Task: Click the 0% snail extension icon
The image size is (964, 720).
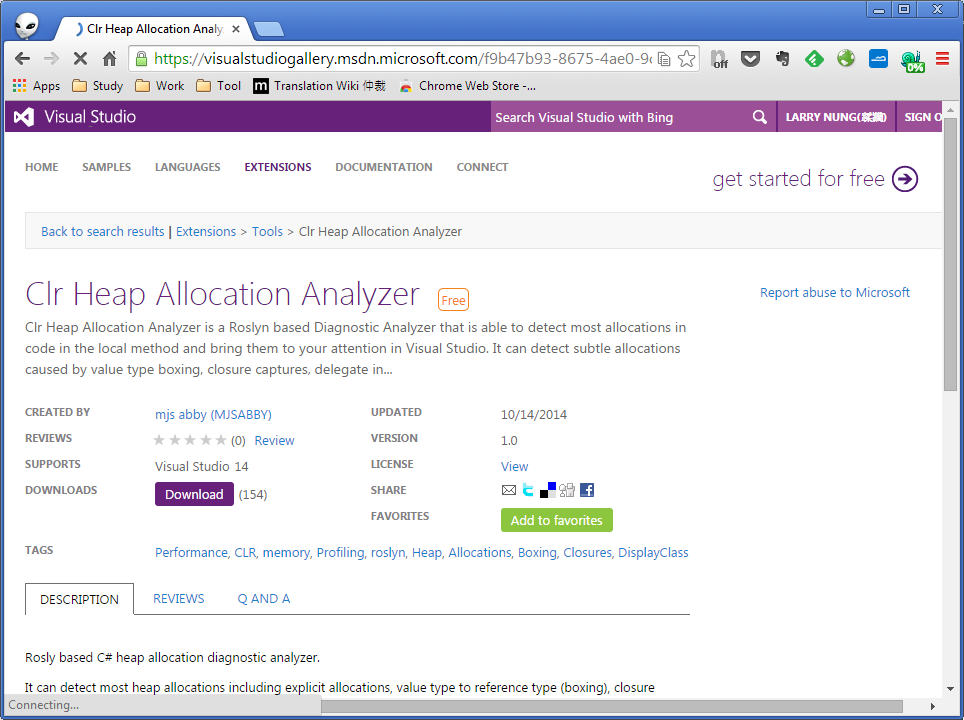Action: click(x=912, y=61)
